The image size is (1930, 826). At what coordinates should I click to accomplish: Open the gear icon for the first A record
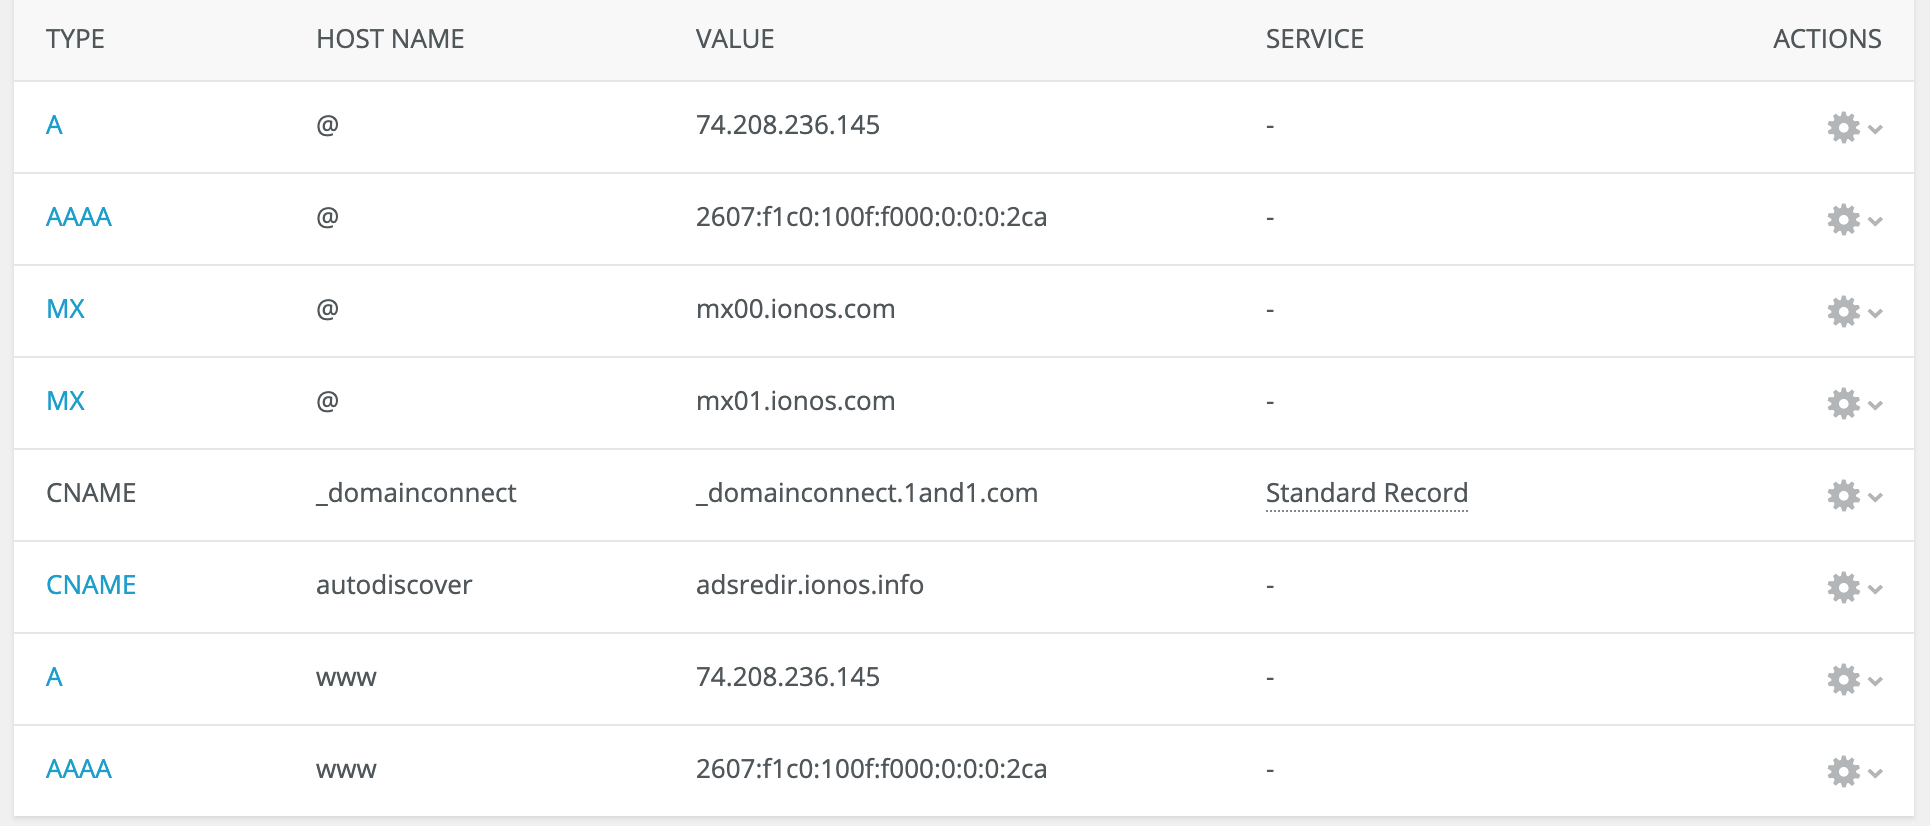coord(1843,126)
